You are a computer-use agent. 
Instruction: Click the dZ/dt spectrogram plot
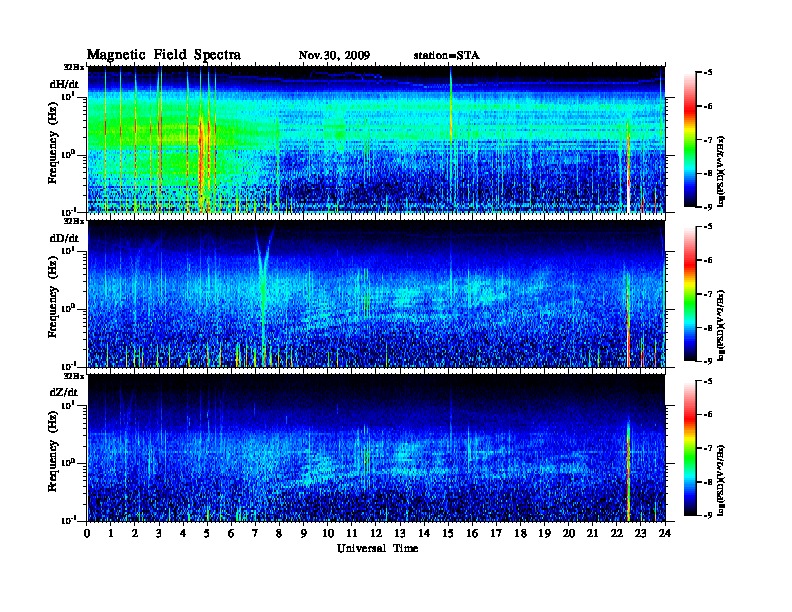pyautogui.click(x=376, y=448)
